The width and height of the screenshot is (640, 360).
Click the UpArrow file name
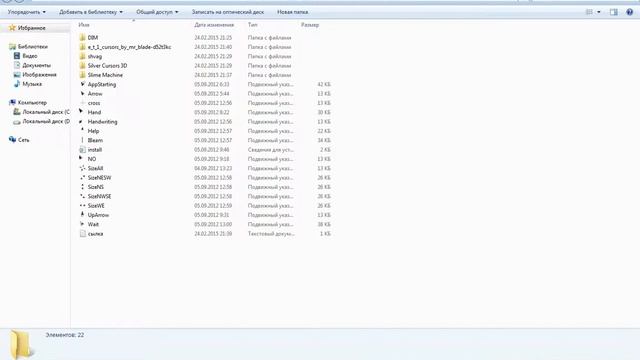pyautogui.click(x=98, y=215)
